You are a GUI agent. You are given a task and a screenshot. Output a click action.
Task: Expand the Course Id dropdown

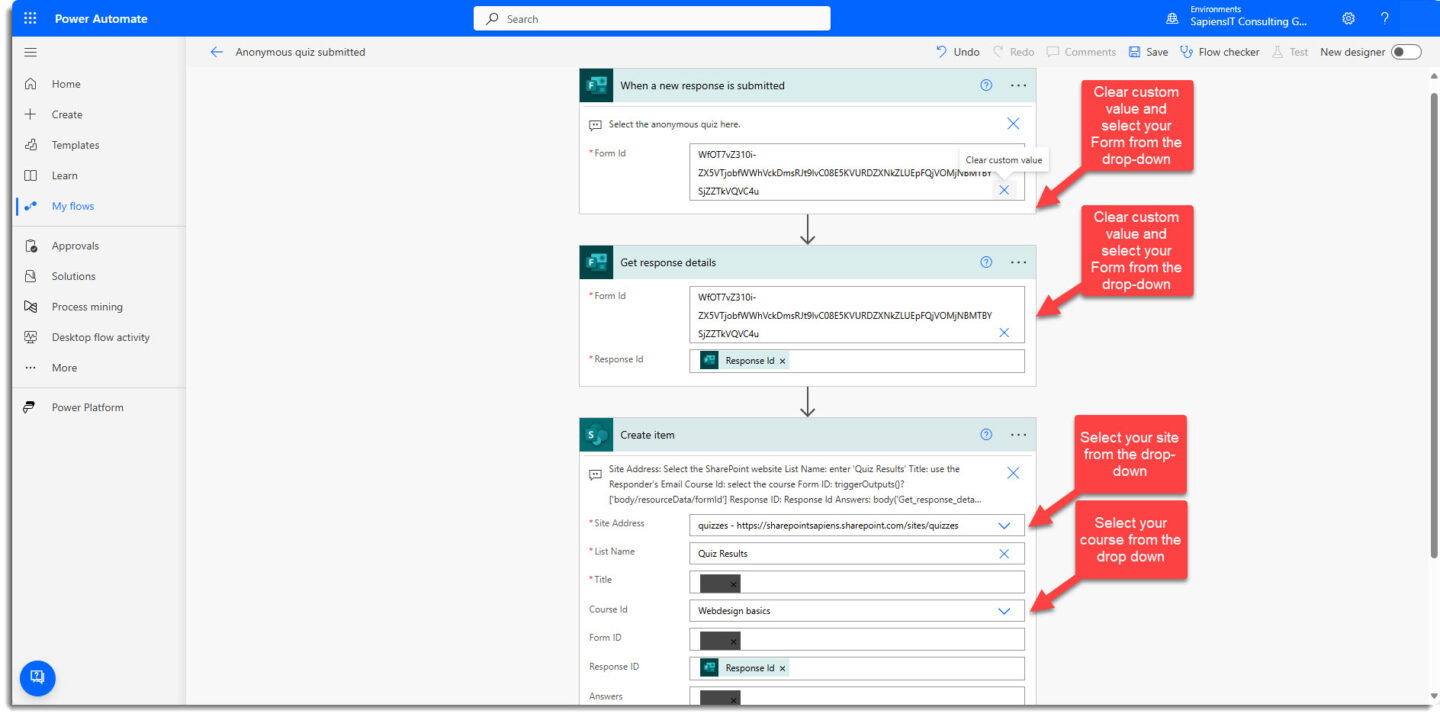pyautogui.click(x=1004, y=611)
